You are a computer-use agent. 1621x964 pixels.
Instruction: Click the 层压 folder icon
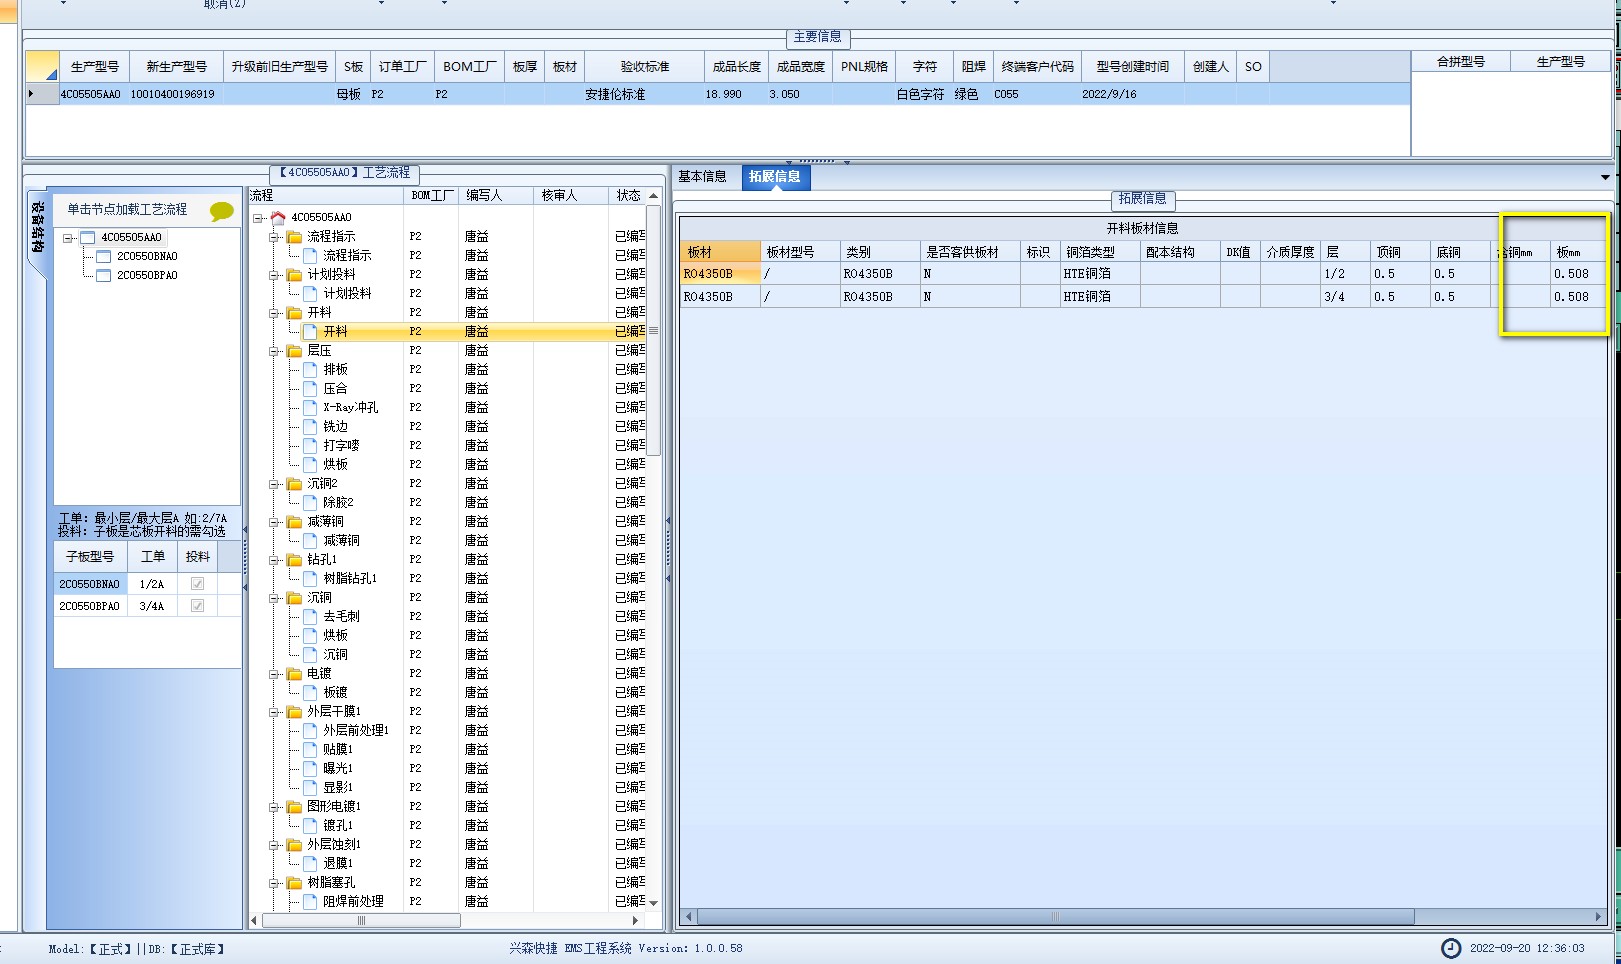294,350
